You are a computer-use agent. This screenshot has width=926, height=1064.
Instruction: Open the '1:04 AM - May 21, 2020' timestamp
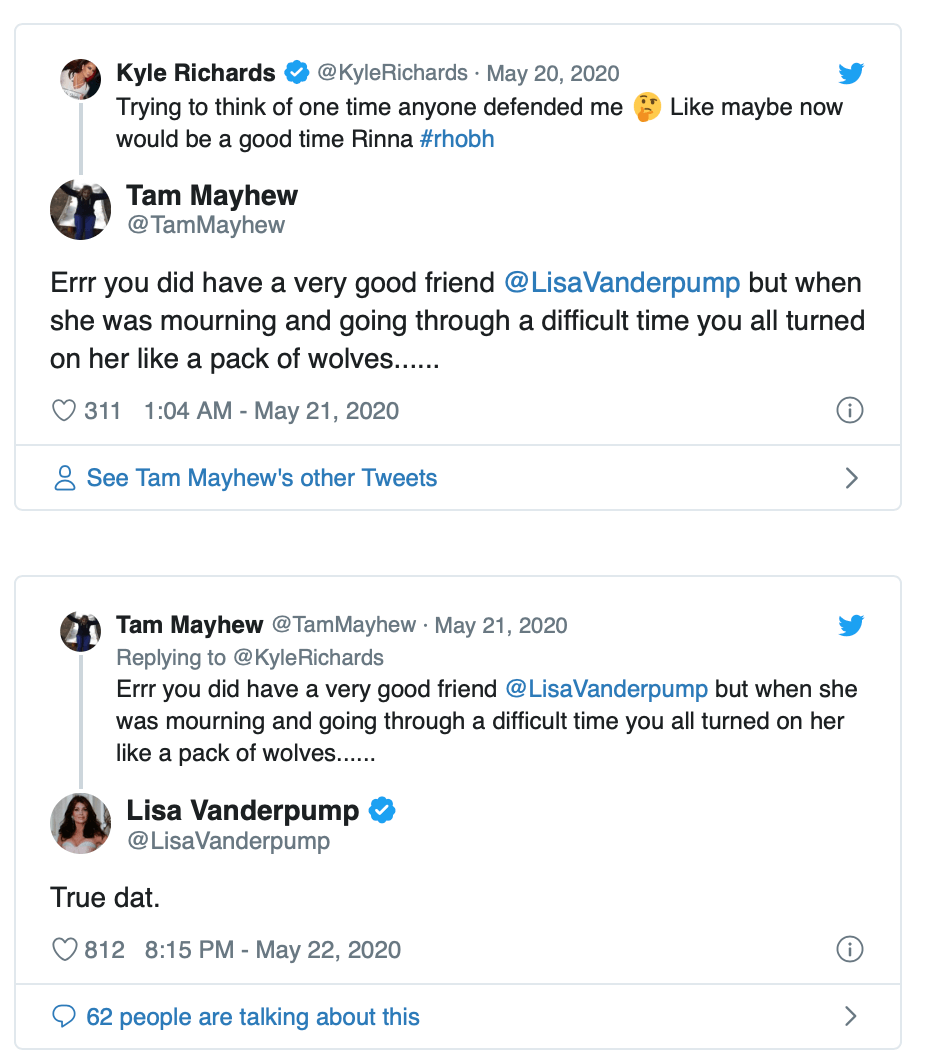(271, 411)
